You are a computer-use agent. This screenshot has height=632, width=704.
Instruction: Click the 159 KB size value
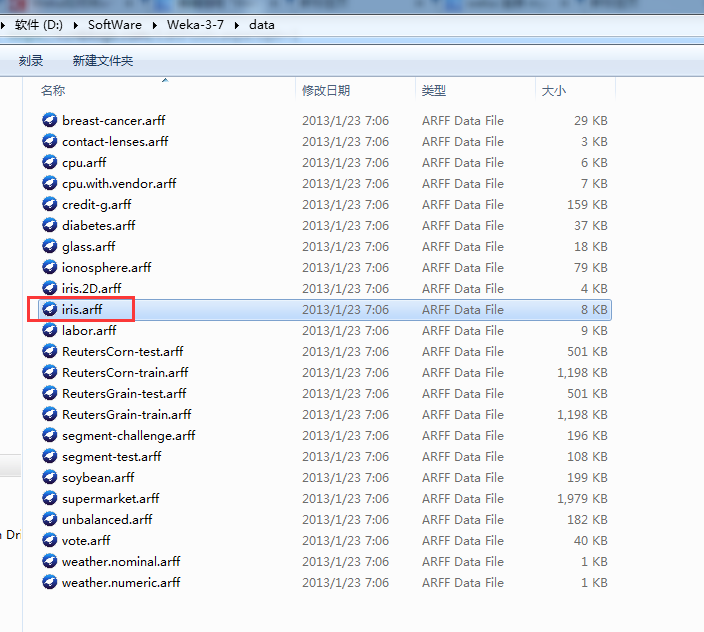tap(587, 204)
